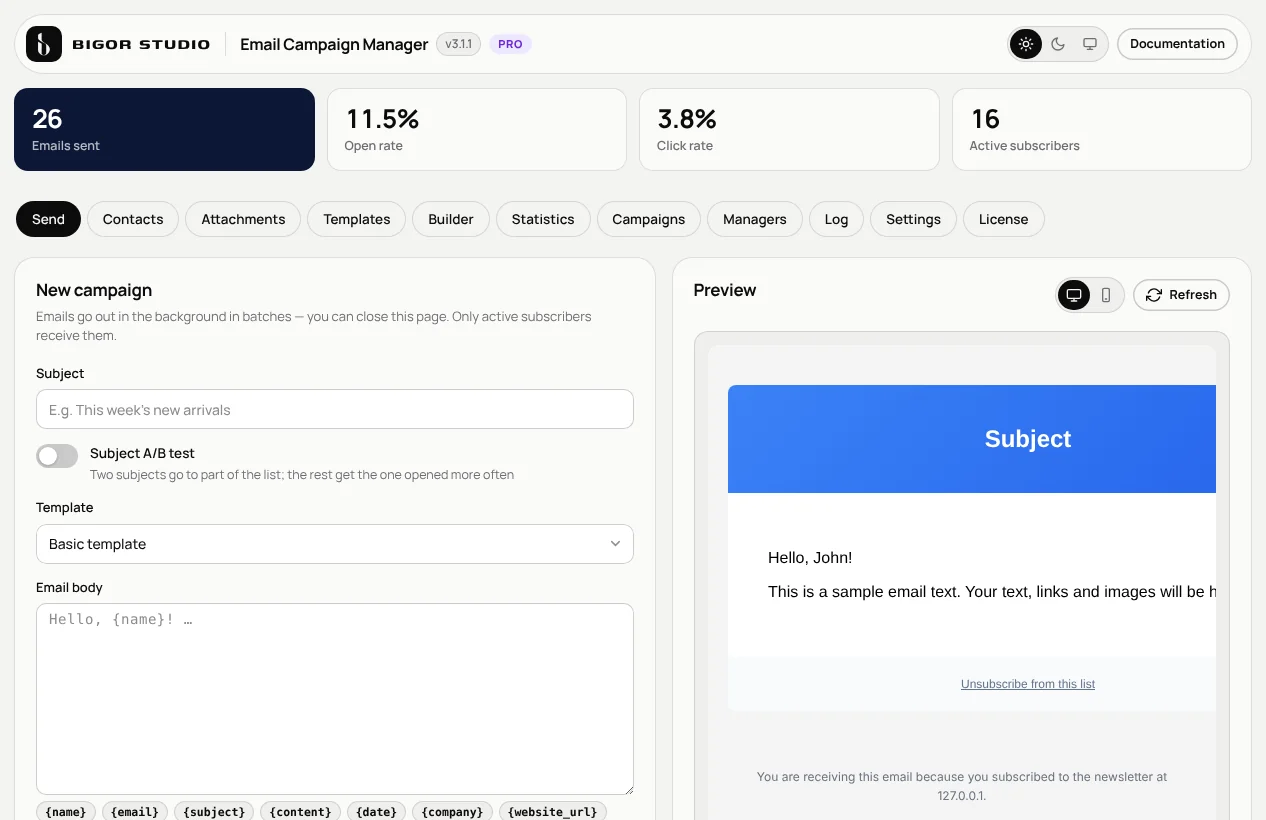Switch to light theme sun icon
The width and height of the screenshot is (1266, 820).
[x=1026, y=44]
